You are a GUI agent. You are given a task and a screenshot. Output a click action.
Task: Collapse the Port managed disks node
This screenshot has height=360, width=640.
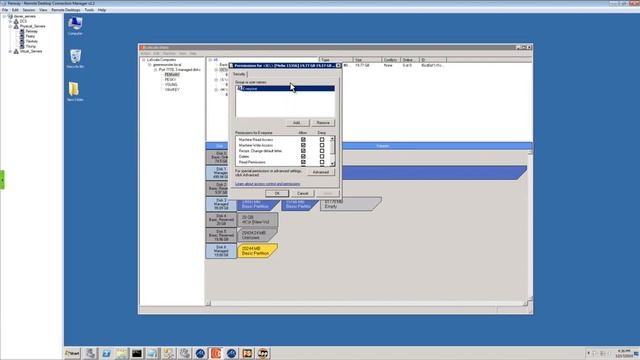pos(155,70)
